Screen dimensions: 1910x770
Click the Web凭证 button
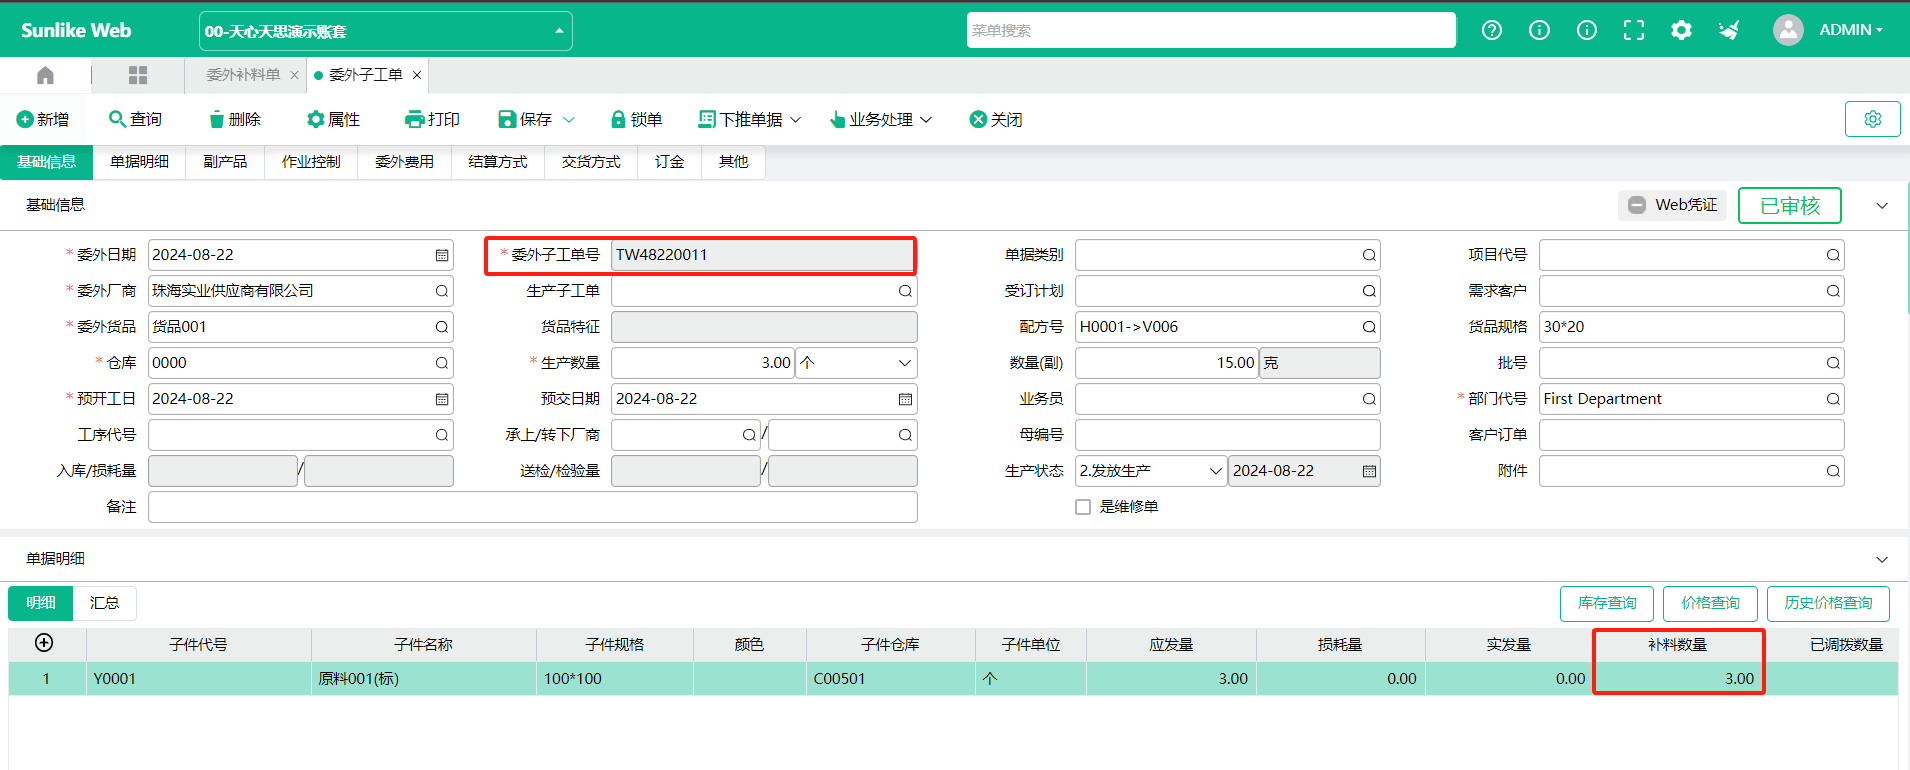[x=1672, y=205]
